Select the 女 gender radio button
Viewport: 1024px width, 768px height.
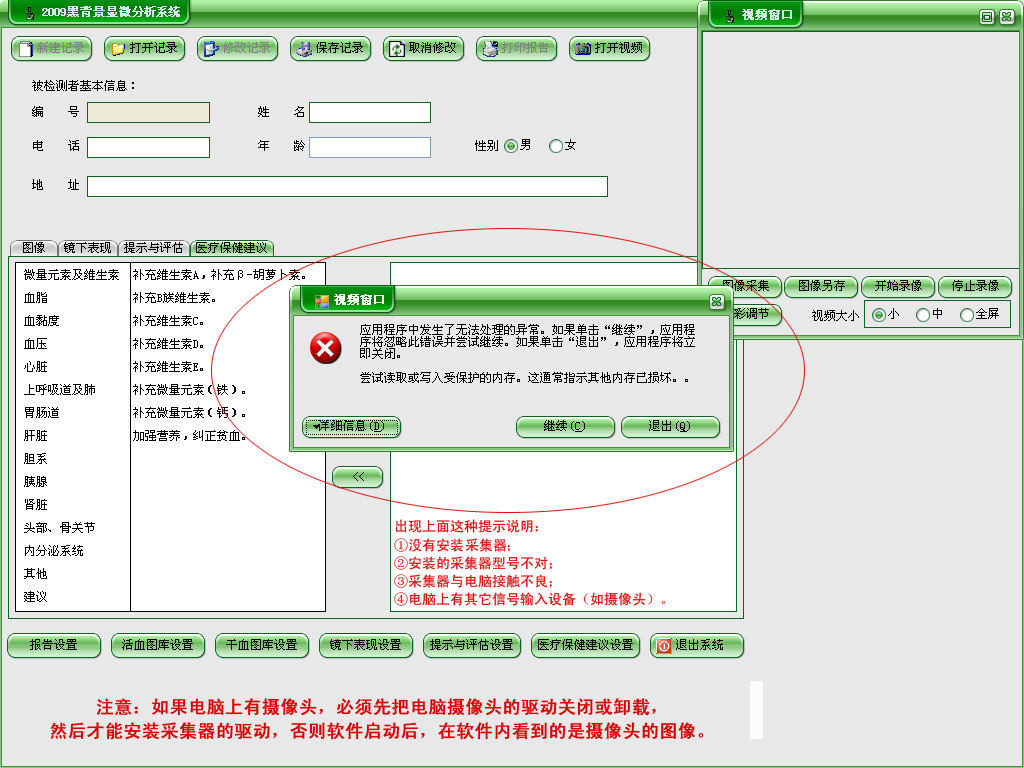coord(556,146)
